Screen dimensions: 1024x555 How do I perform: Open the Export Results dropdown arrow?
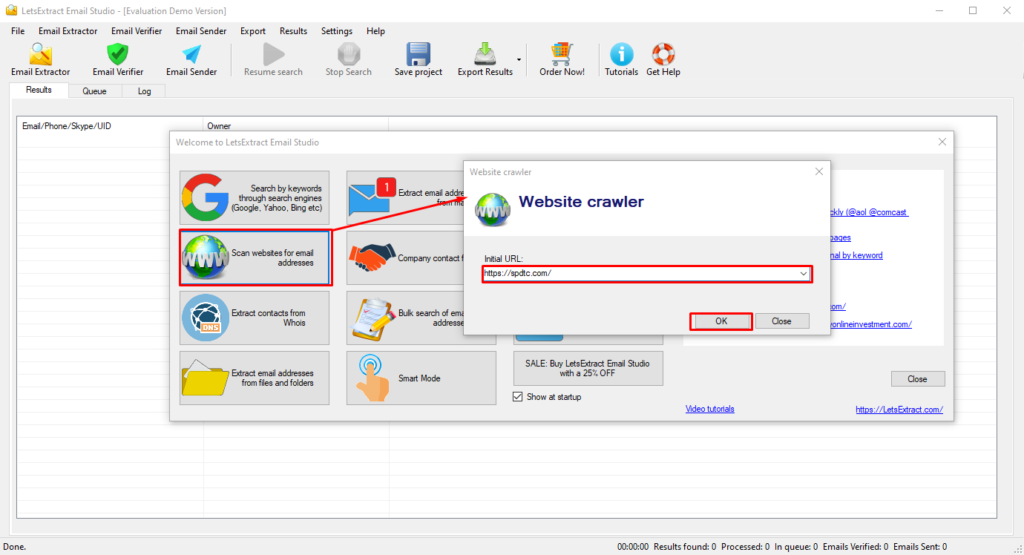pyautogui.click(x=518, y=58)
